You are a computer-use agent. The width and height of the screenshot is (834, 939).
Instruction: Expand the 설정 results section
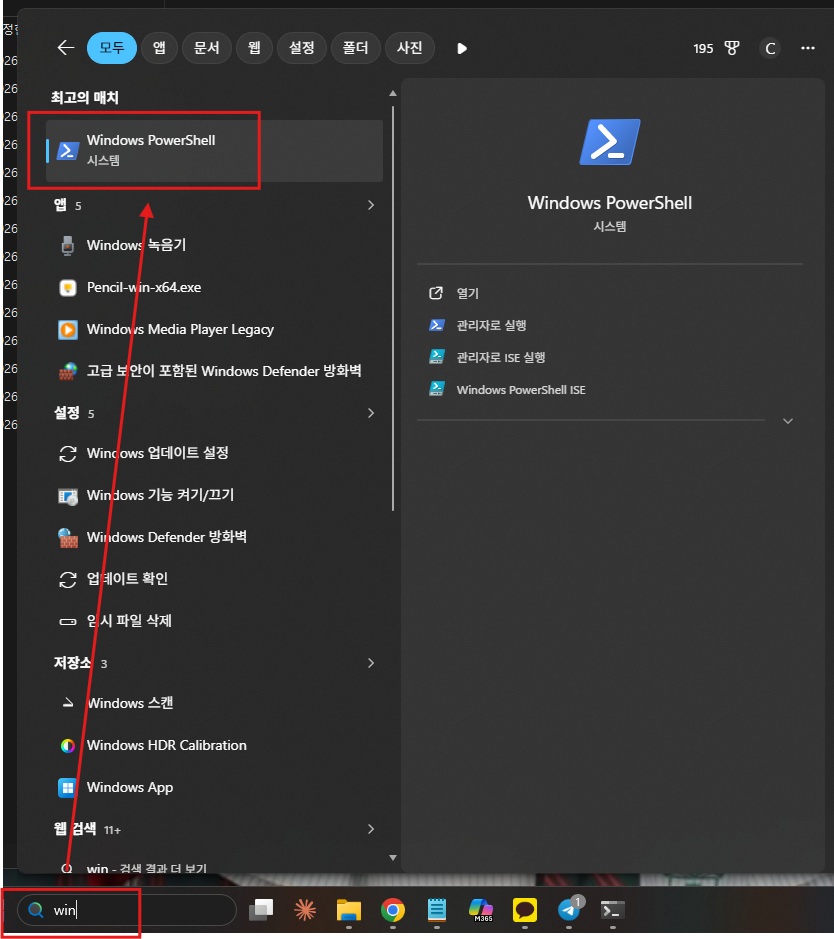371,413
